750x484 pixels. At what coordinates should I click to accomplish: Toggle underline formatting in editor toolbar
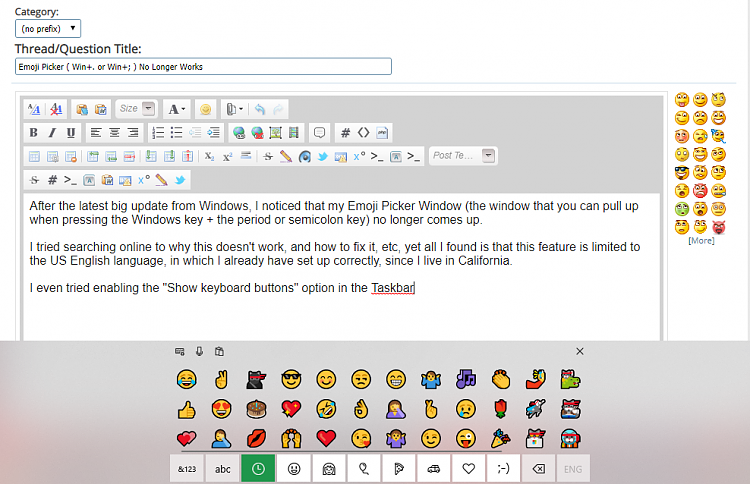coord(71,132)
